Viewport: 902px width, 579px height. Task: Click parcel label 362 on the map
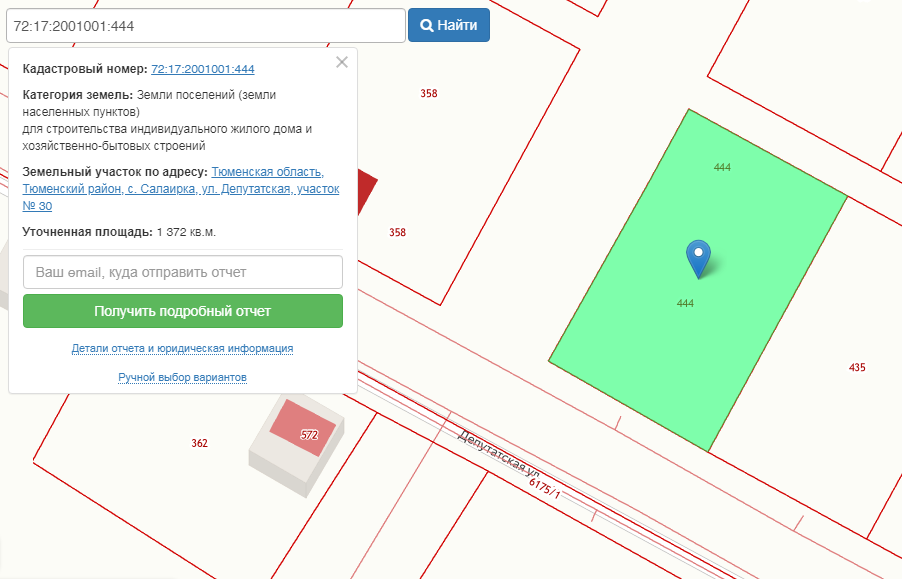pyautogui.click(x=200, y=443)
